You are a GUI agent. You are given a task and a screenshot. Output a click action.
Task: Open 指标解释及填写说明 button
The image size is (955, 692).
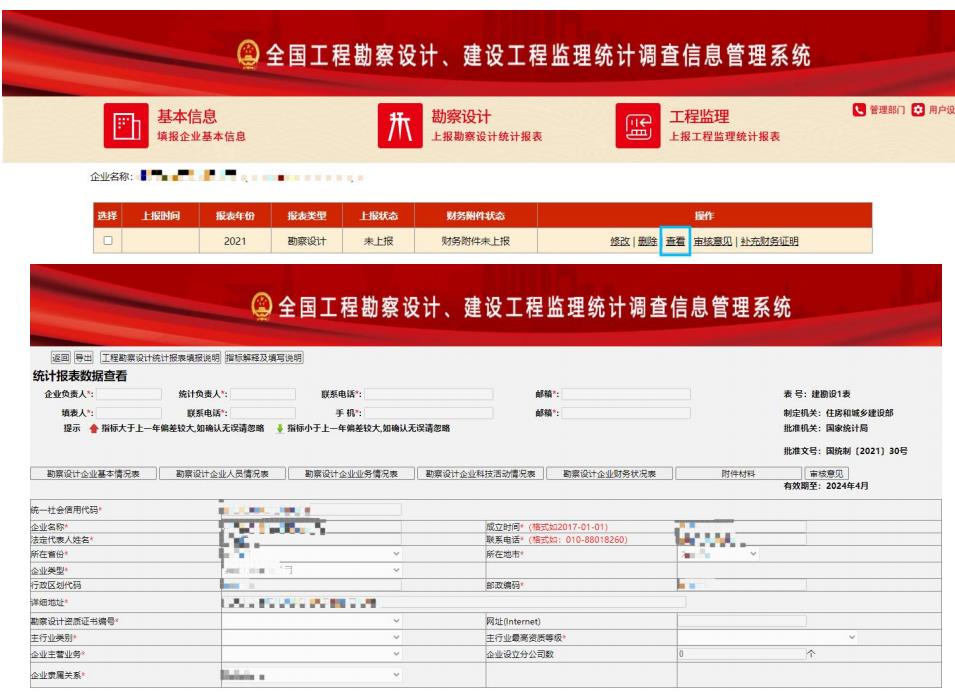coord(263,357)
